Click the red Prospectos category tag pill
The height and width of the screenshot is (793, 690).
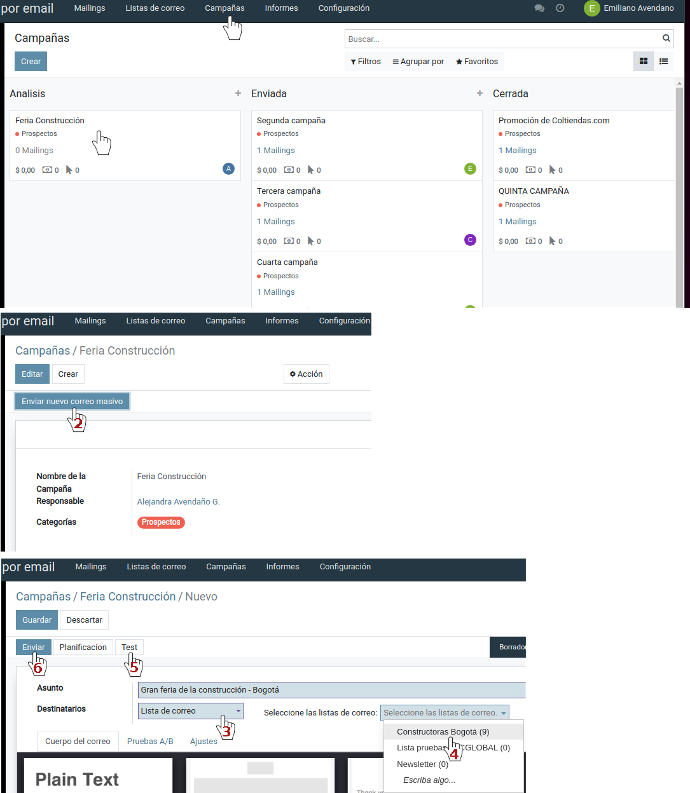(161, 522)
